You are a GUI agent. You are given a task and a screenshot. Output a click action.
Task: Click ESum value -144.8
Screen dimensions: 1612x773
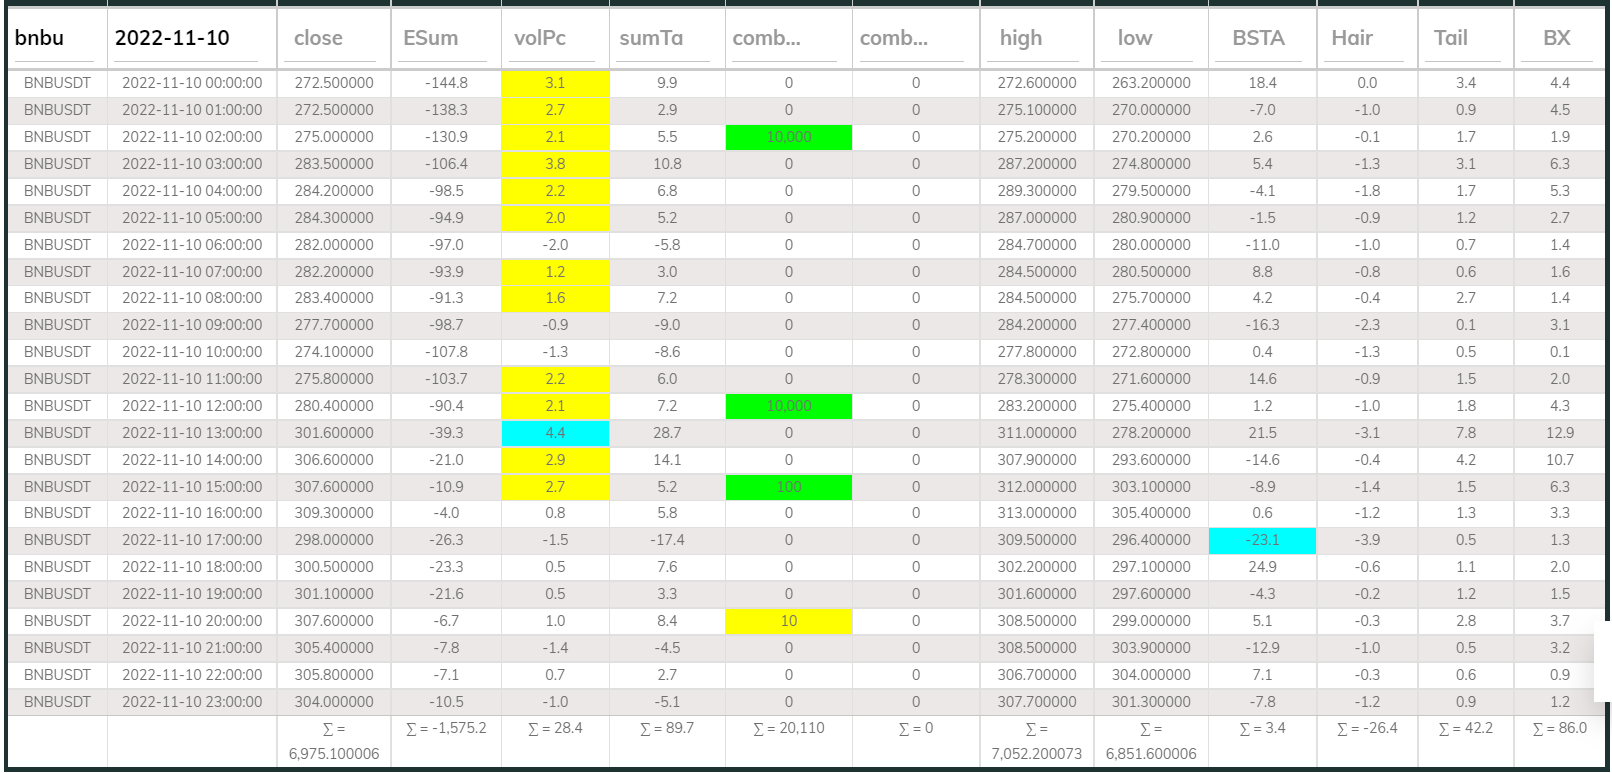[446, 83]
